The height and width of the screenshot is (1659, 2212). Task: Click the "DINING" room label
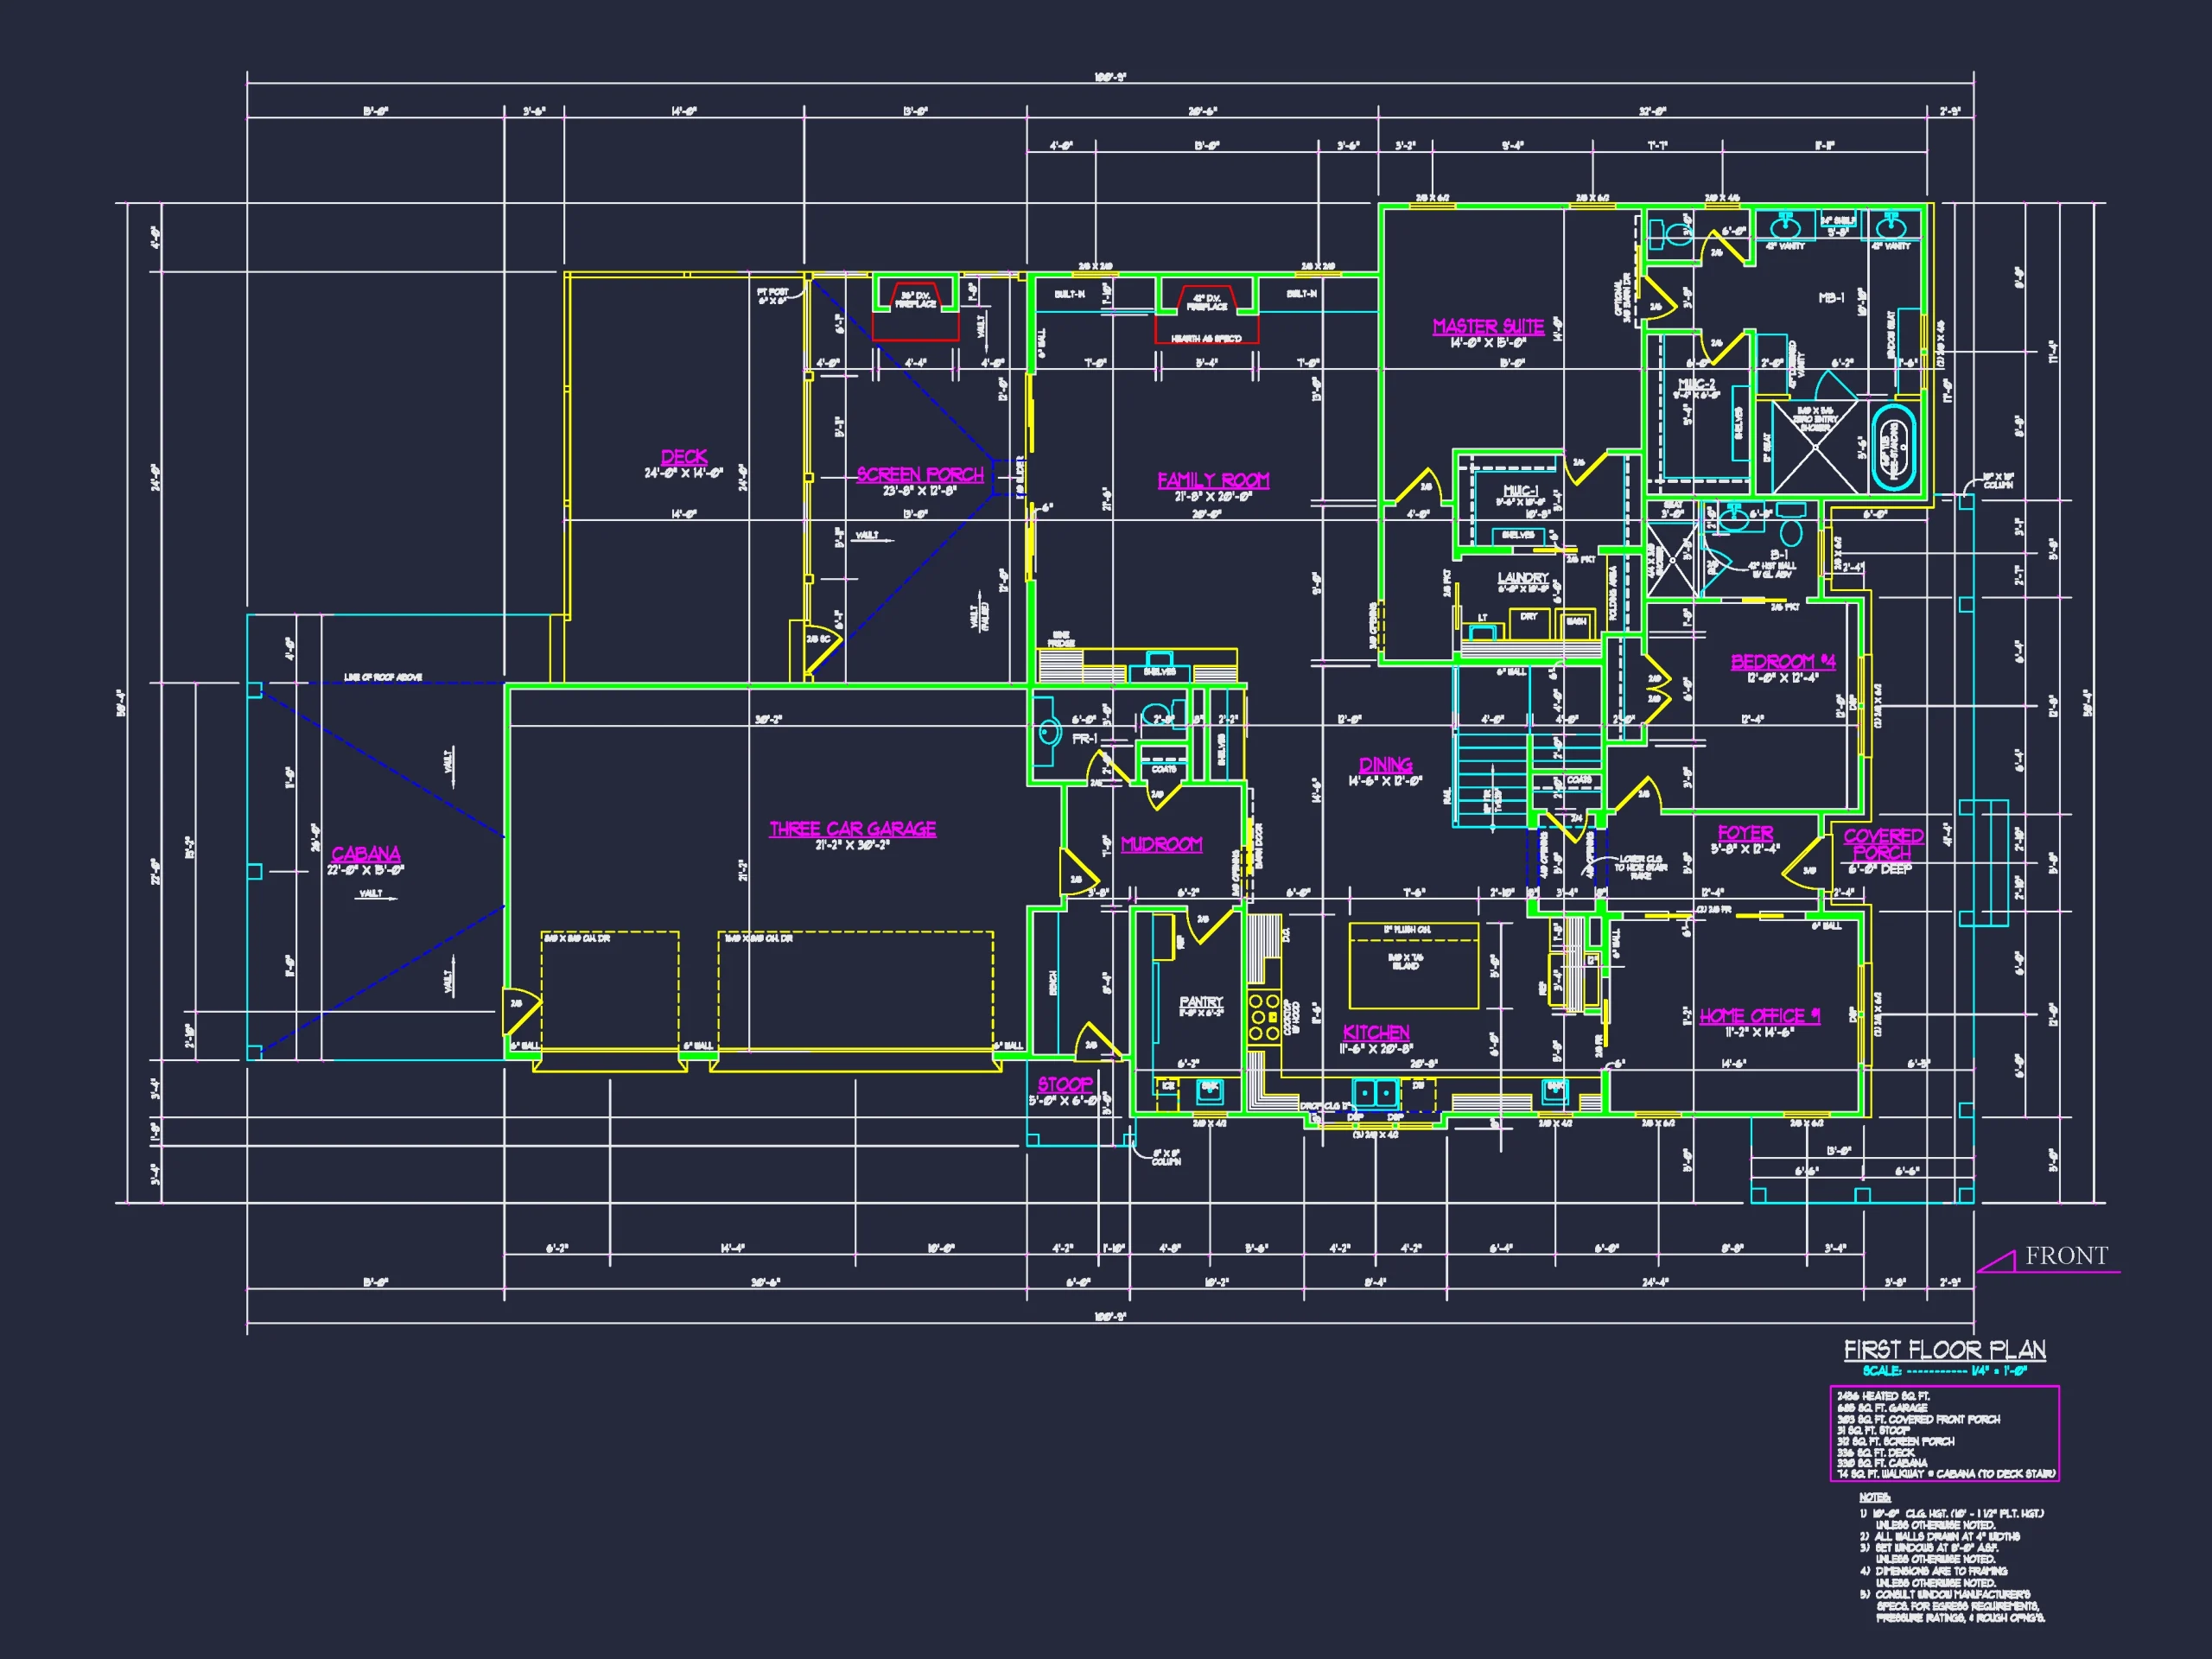tap(1385, 765)
